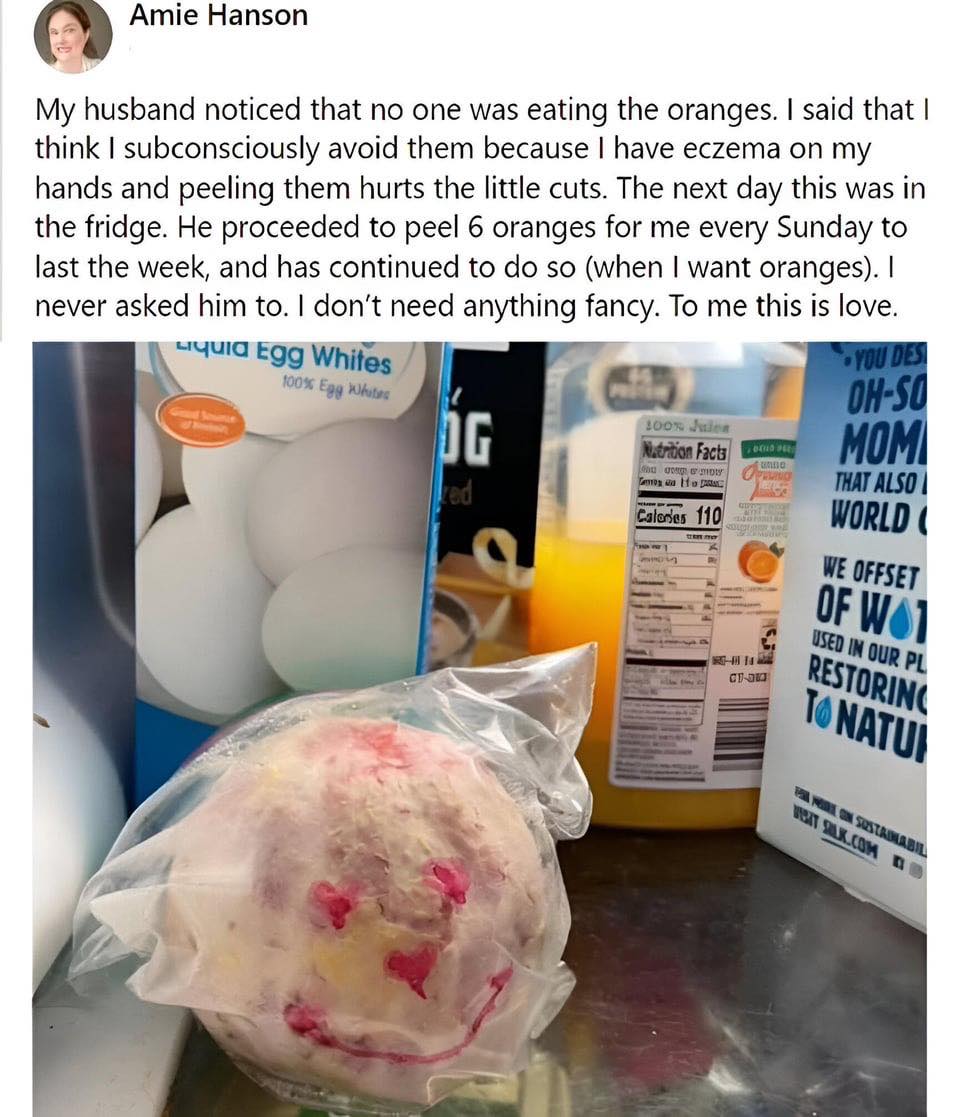Click the heart nose drawn on bag

click(x=414, y=969)
